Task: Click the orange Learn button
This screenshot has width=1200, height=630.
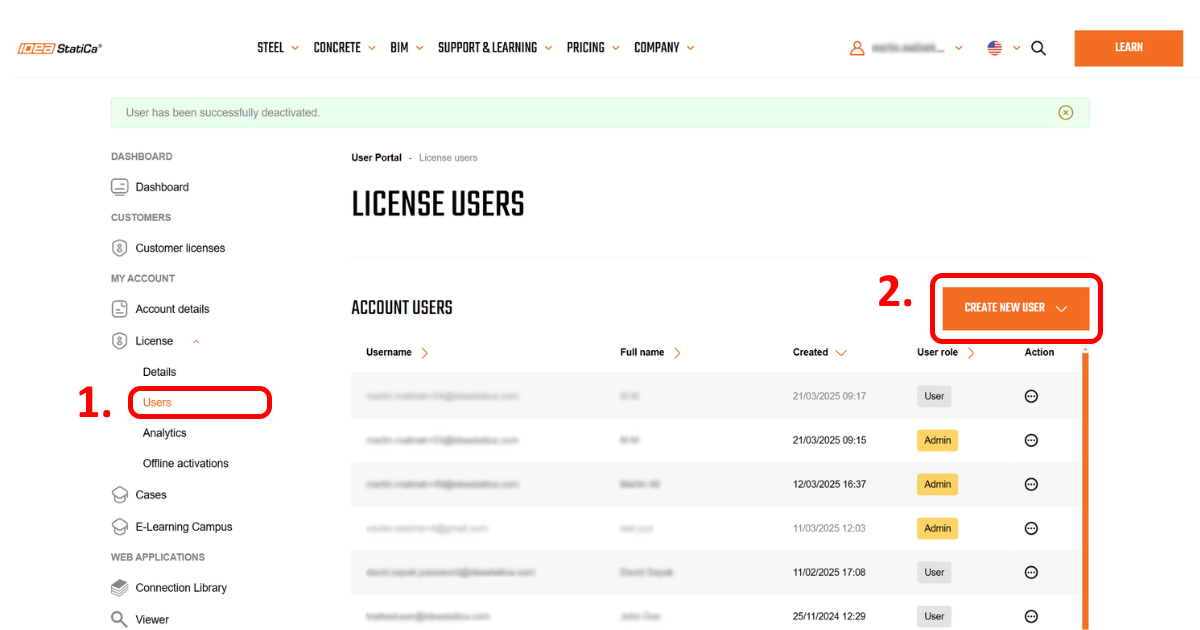Action: click(1128, 48)
